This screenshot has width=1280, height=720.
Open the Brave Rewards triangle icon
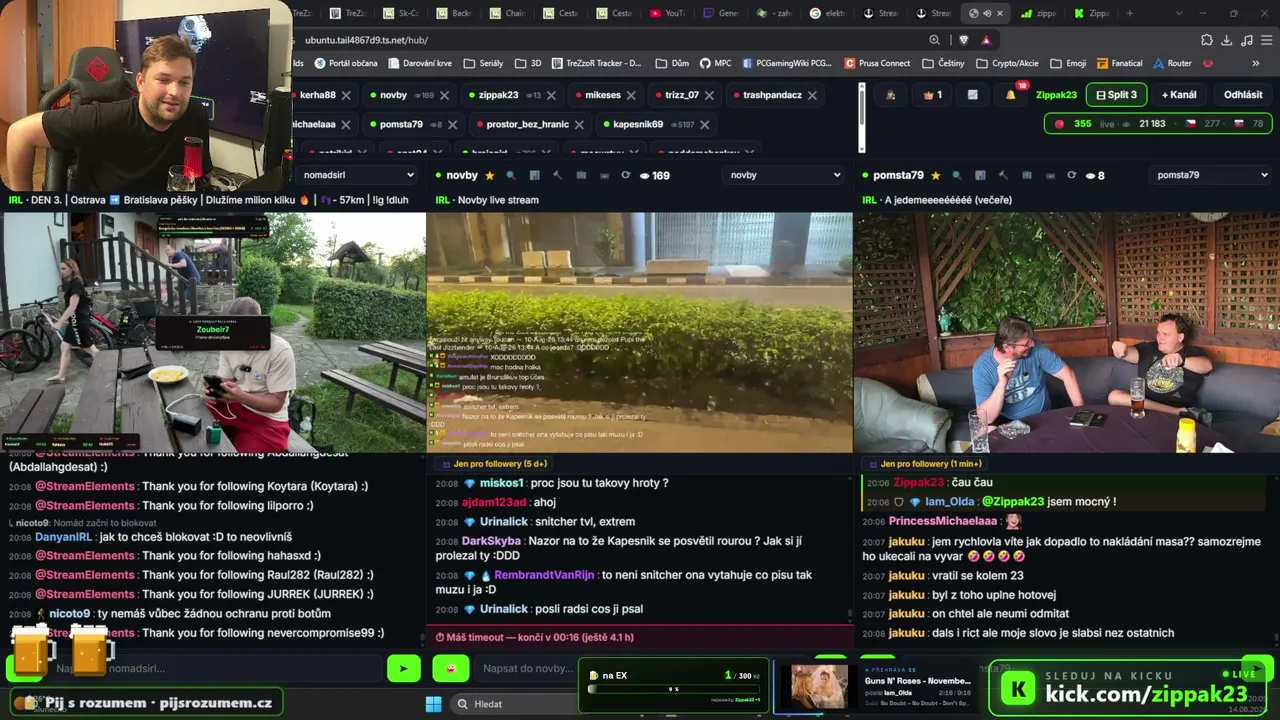[x=986, y=40]
